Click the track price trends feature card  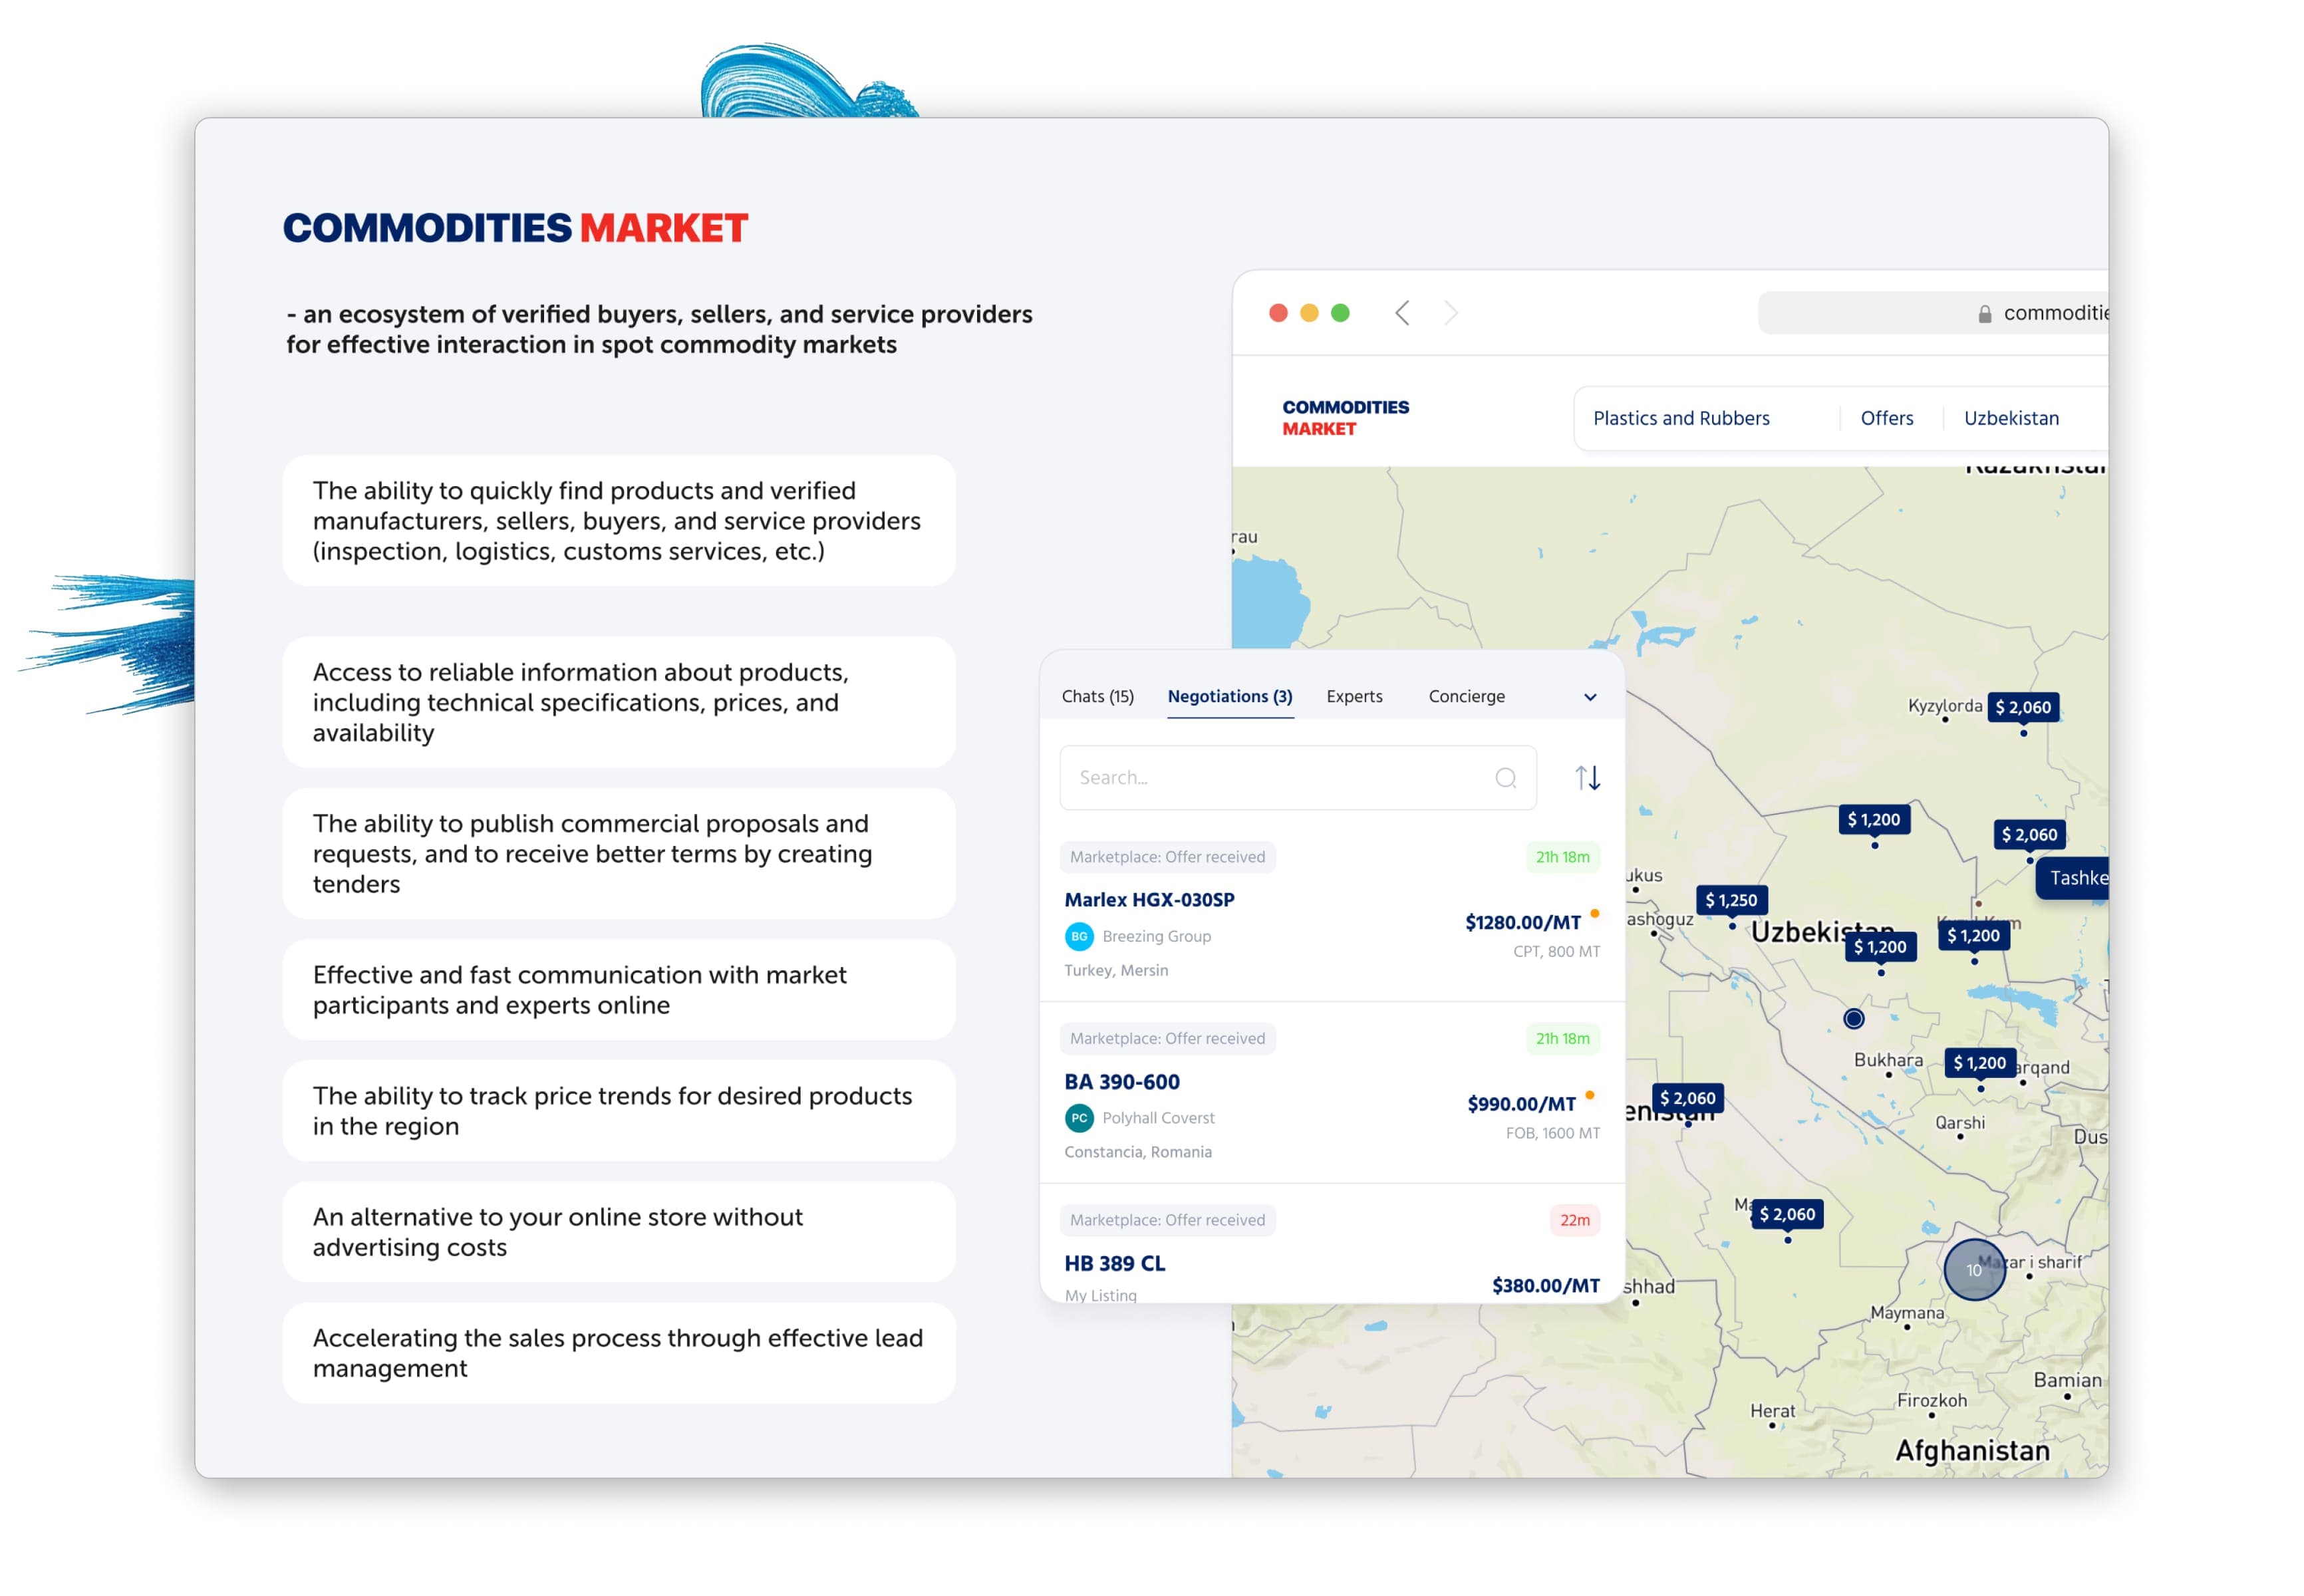(x=619, y=1112)
